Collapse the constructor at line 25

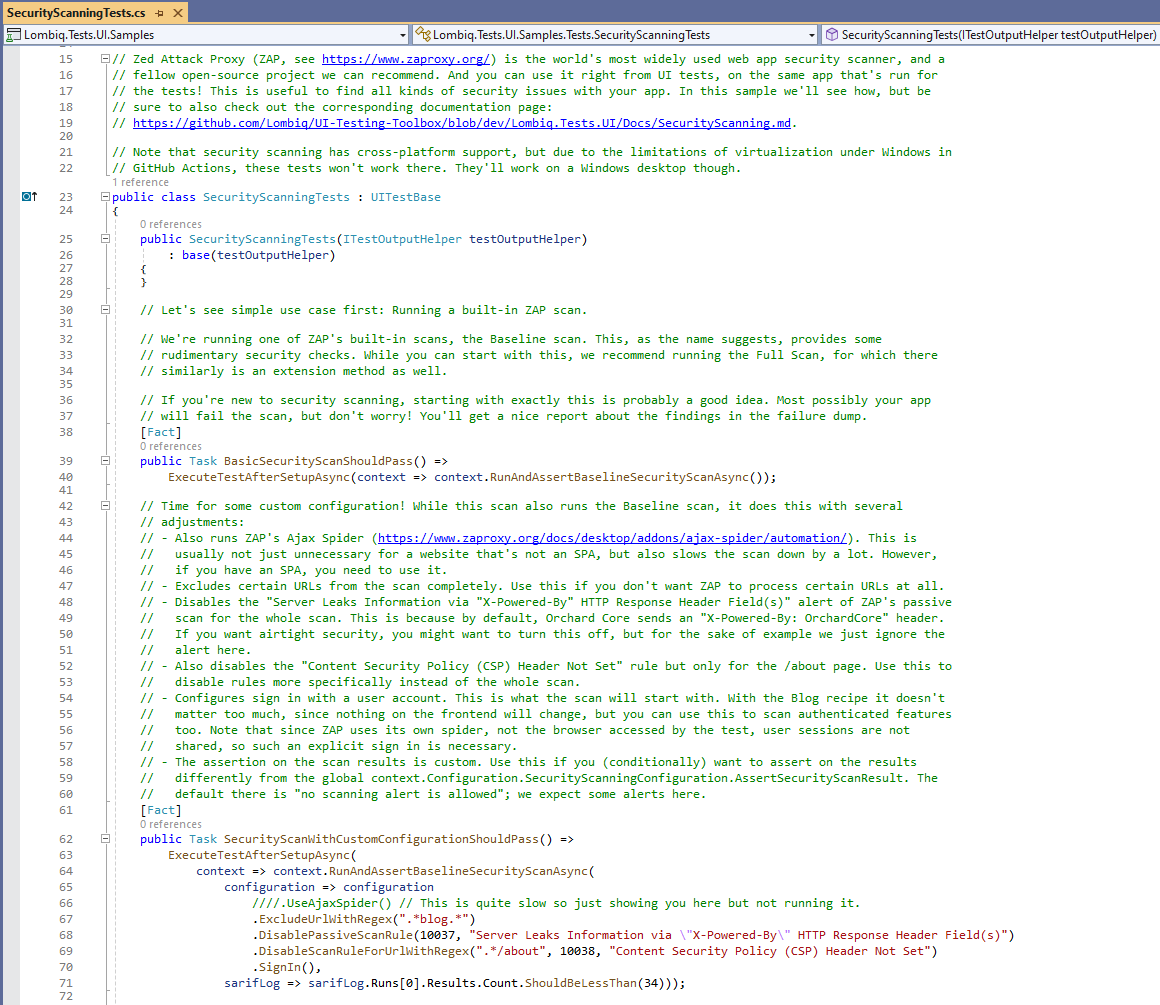point(105,239)
